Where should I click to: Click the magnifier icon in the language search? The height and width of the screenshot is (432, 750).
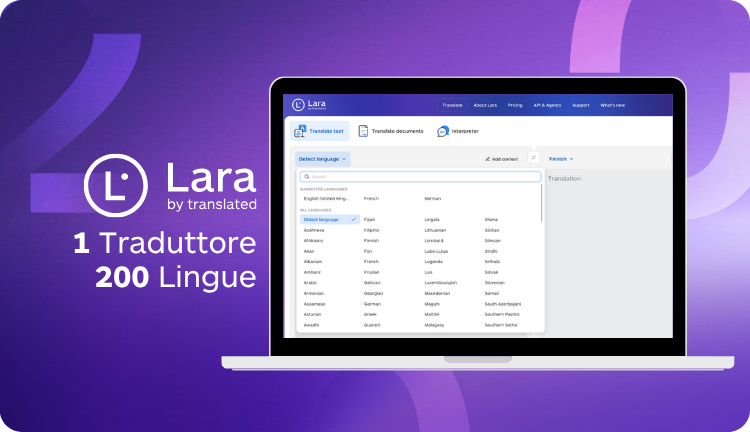pos(307,177)
